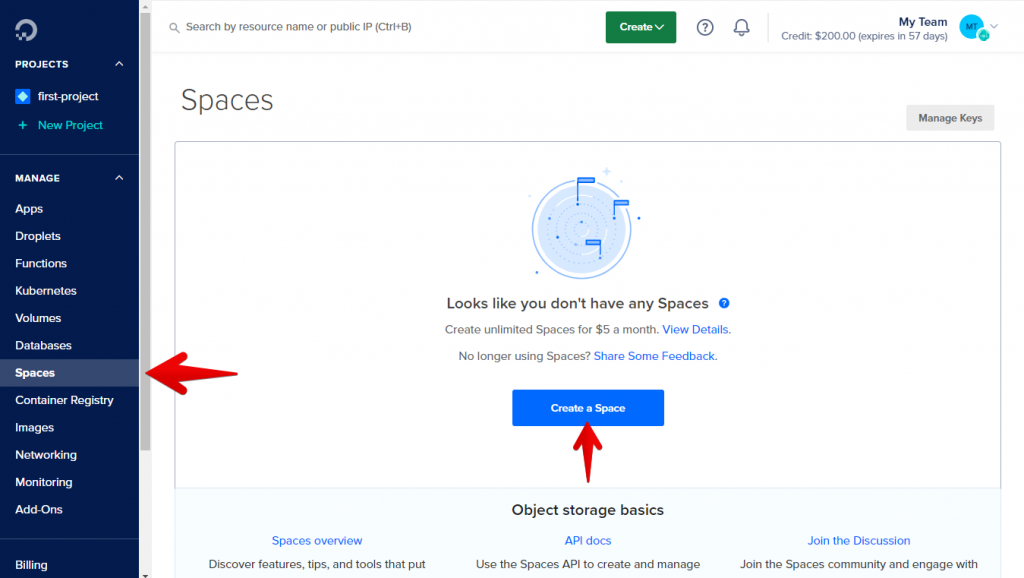Open the View Details link
Image resolution: width=1024 pixels, height=578 pixels.
695,328
